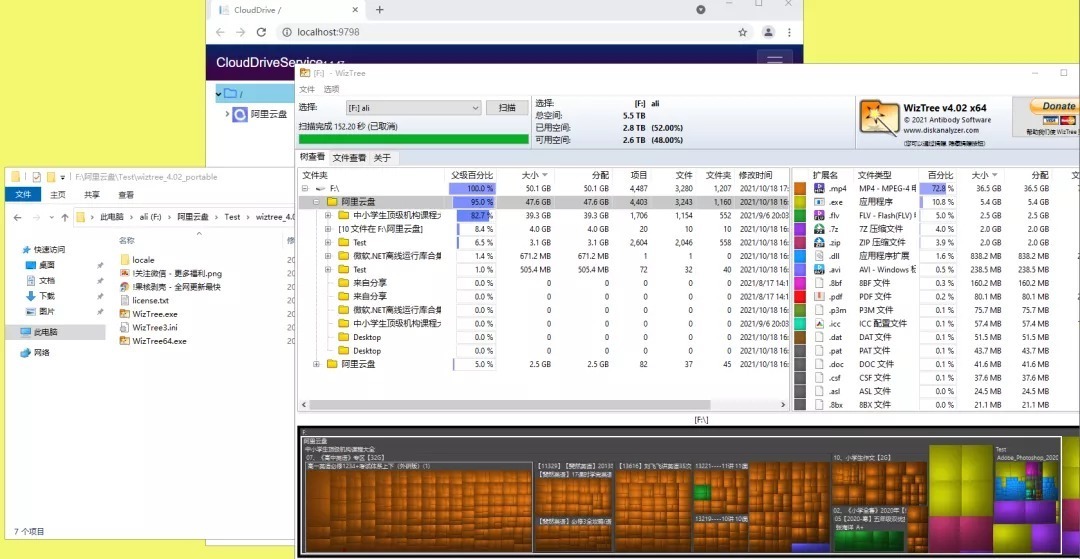Select 树查看 tab

pyautogui.click(x=313, y=157)
